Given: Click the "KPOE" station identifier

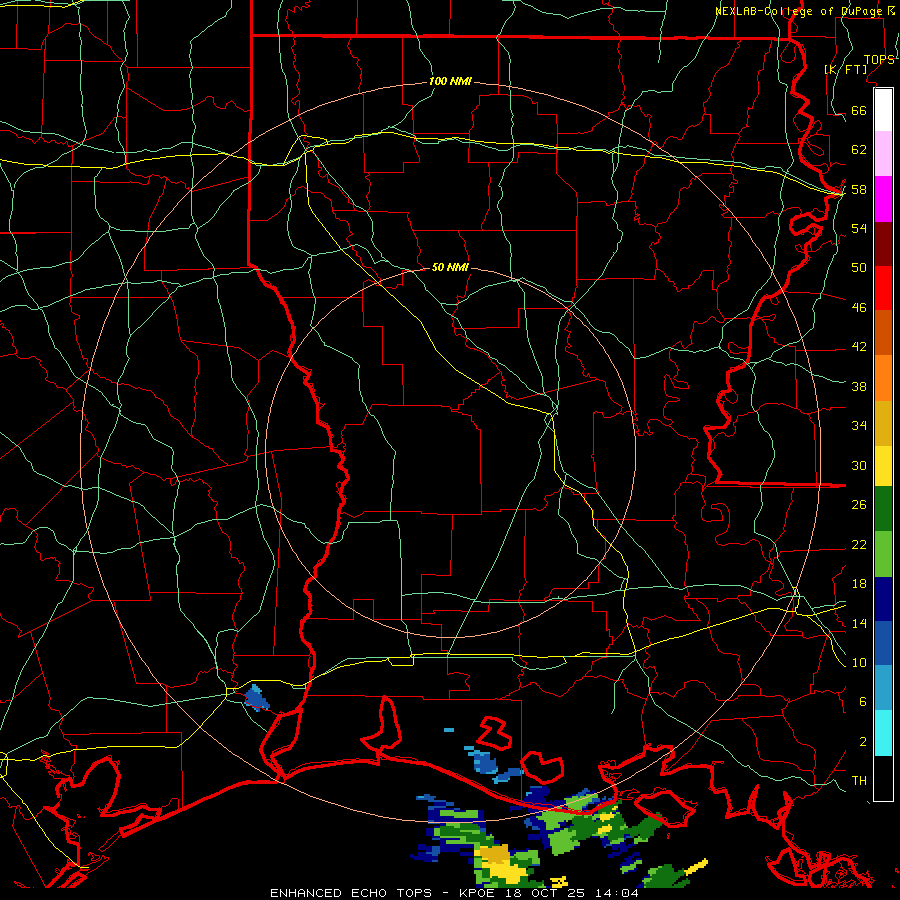Looking at the screenshot, I should [x=479, y=893].
